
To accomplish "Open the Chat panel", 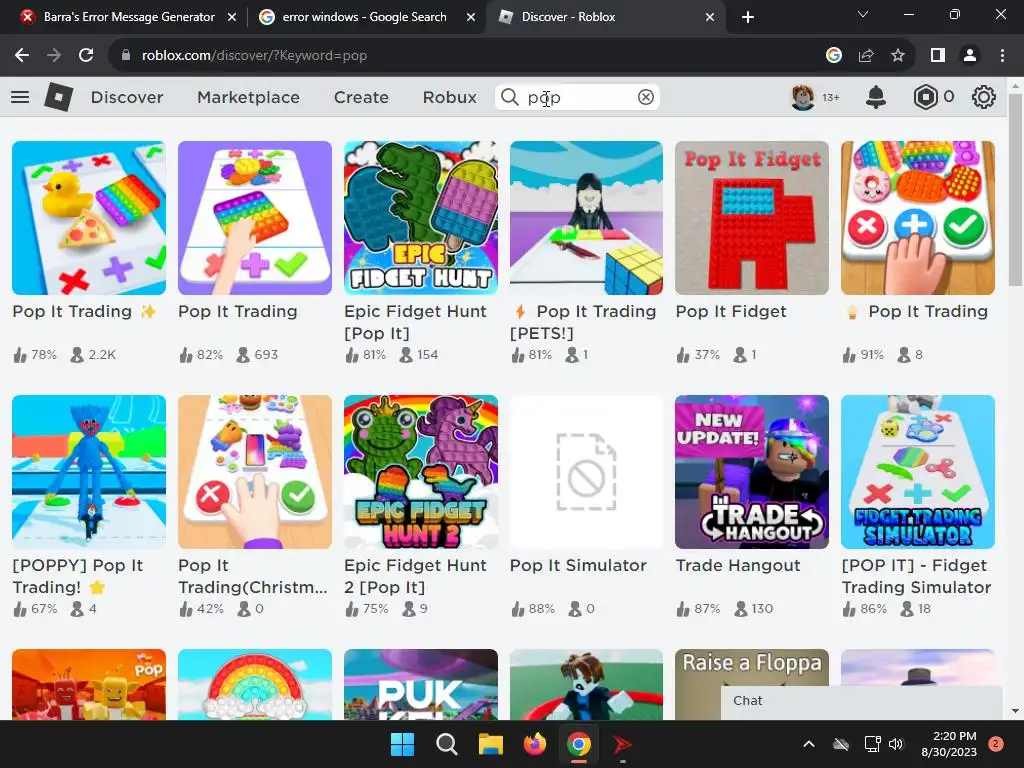I will tap(861, 702).
